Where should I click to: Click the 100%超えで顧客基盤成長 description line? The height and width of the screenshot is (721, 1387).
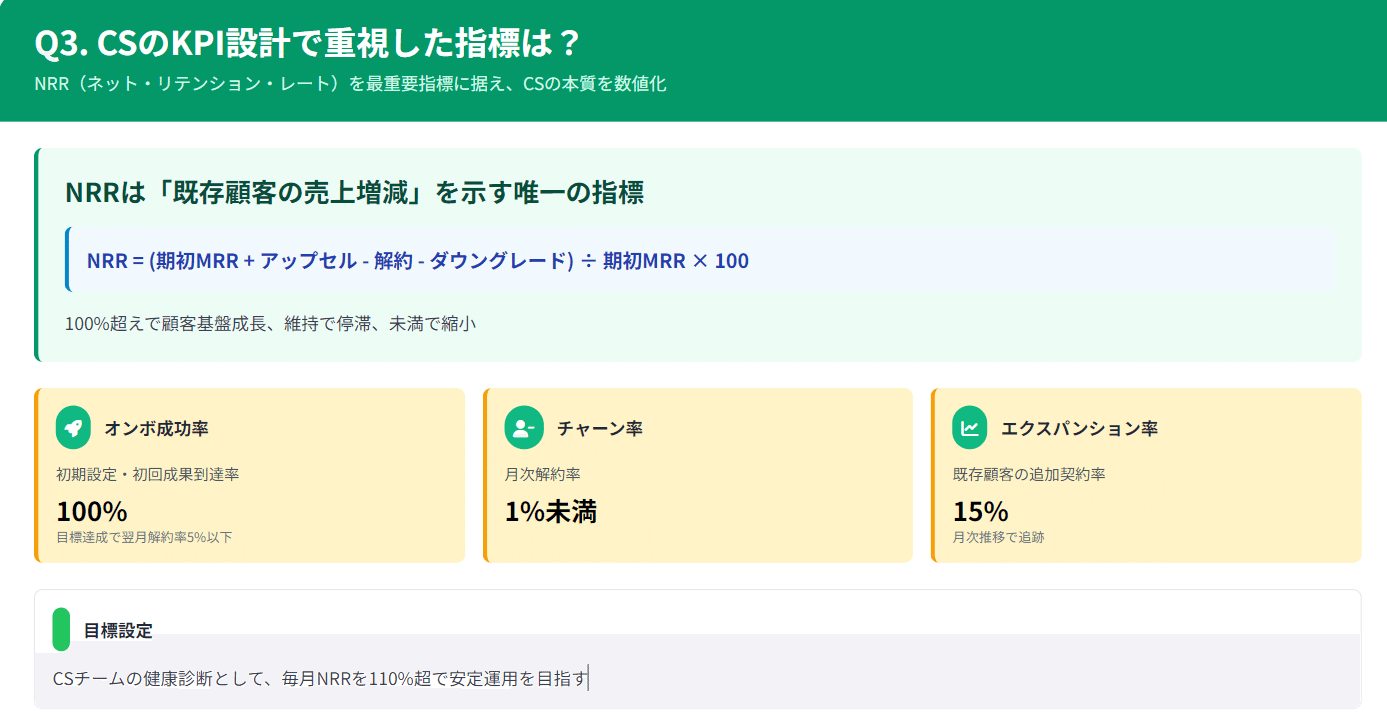click(270, 324)
